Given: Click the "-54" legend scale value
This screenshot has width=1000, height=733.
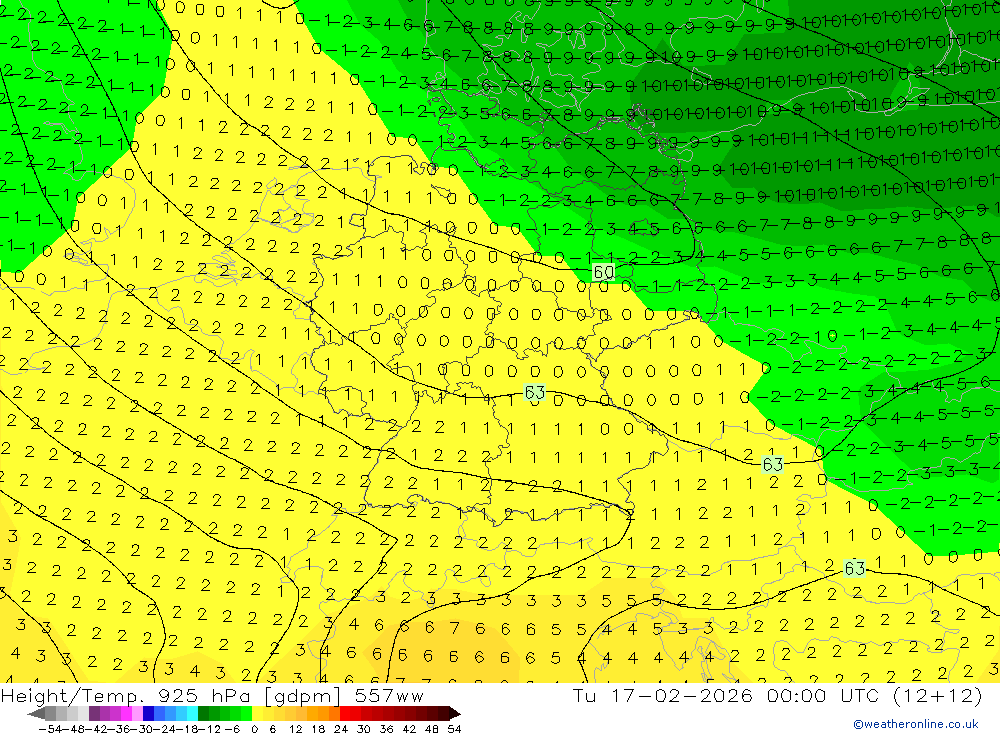Looking at the screenshot, I should [50, 729].
